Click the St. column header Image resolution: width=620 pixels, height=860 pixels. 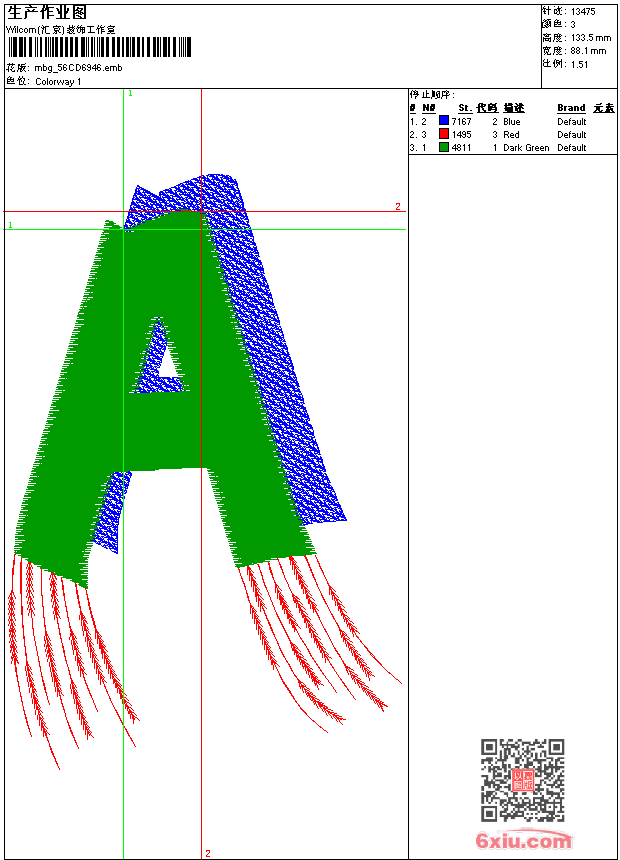[465, 108]
